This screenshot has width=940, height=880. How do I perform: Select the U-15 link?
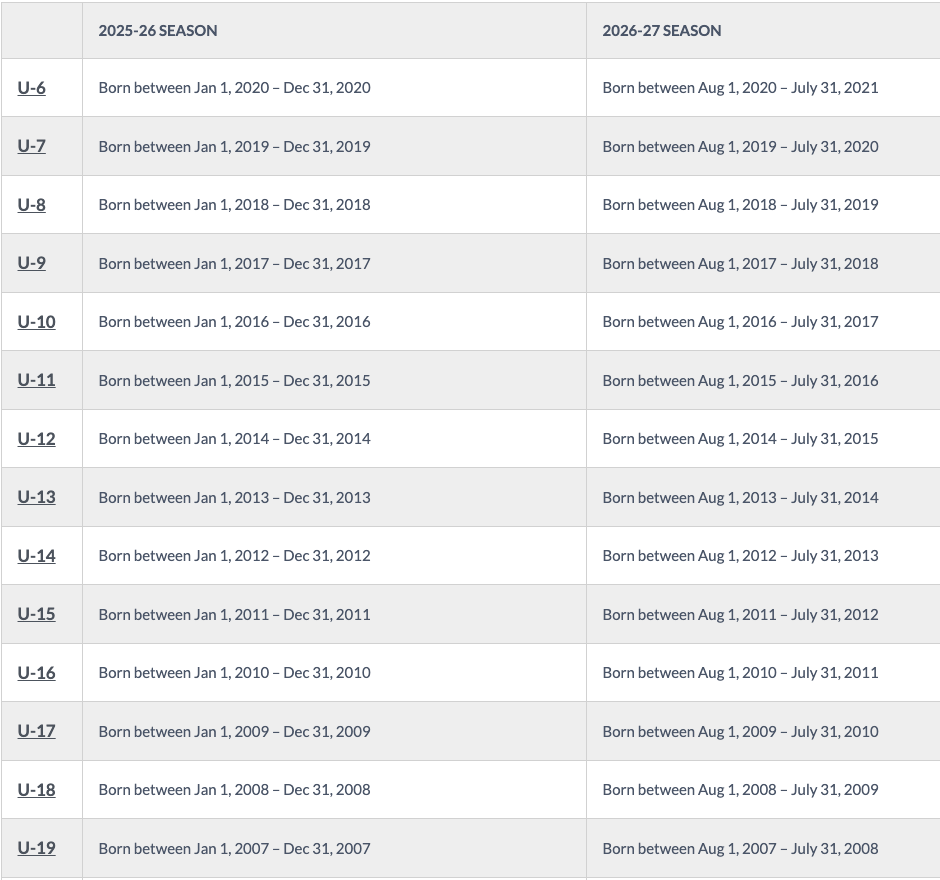click(36, 614)
